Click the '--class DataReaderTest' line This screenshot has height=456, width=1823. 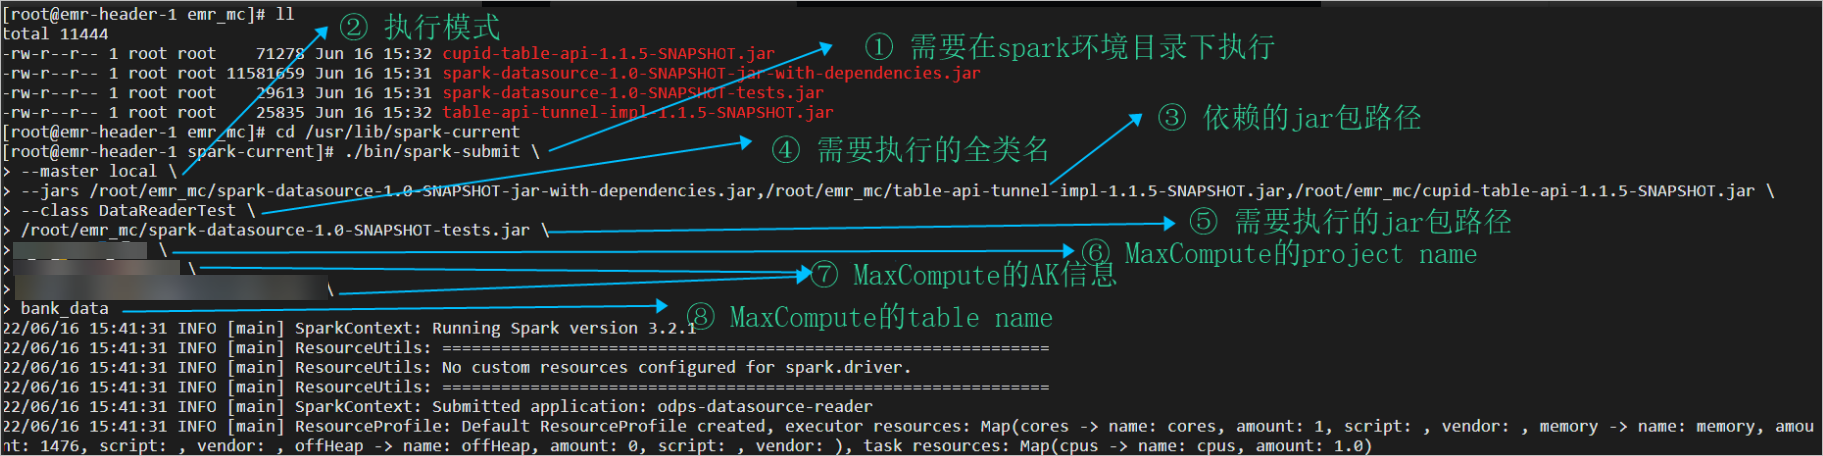pos(128,211)
